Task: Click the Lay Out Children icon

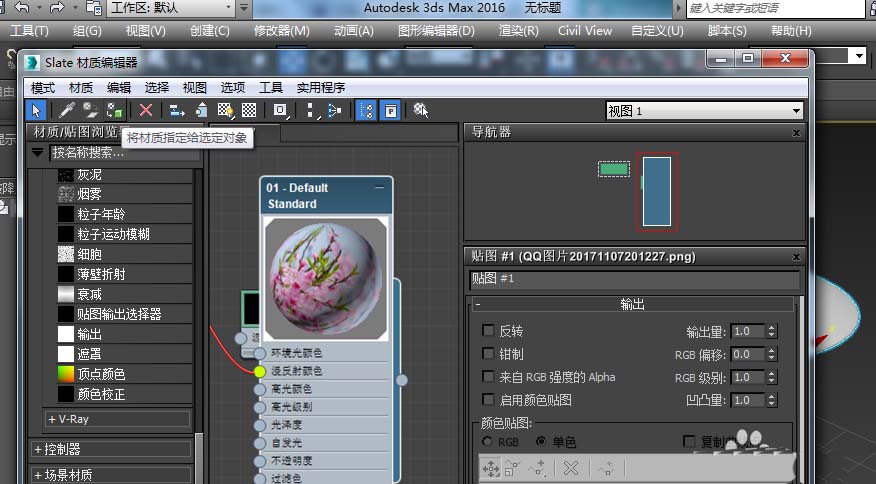Action: (x=335, y=111)
